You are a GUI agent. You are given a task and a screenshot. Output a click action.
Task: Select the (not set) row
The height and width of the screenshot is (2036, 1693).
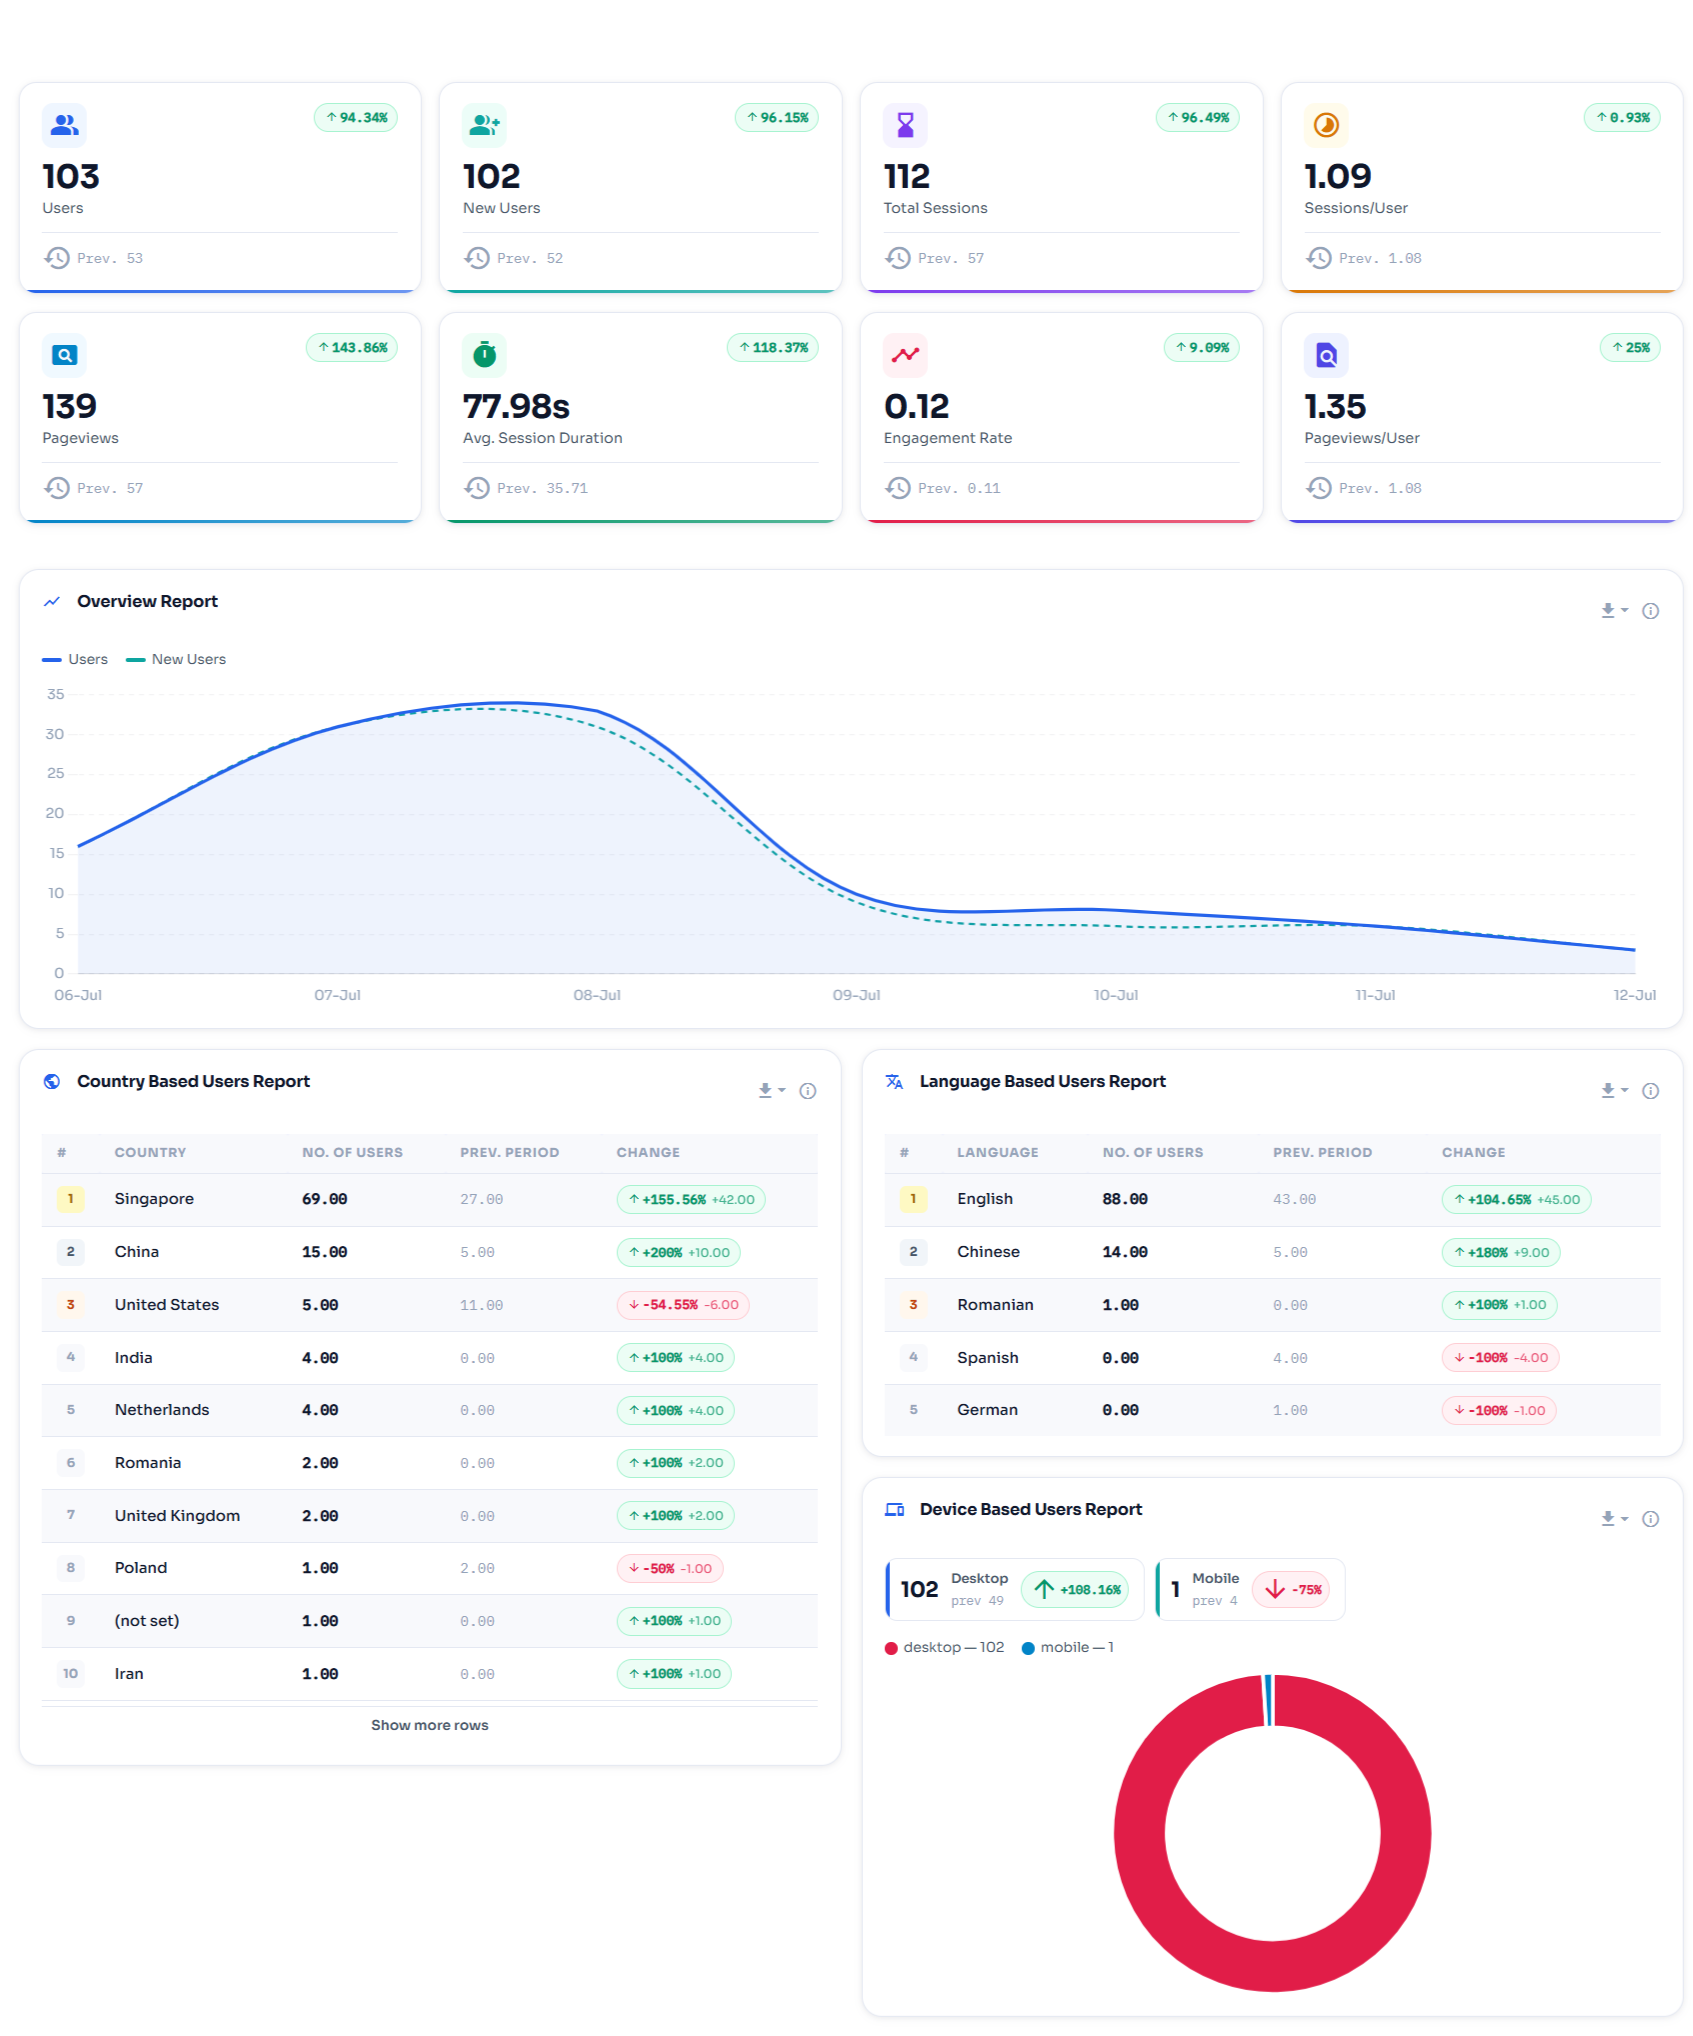tap(430, 1621)
